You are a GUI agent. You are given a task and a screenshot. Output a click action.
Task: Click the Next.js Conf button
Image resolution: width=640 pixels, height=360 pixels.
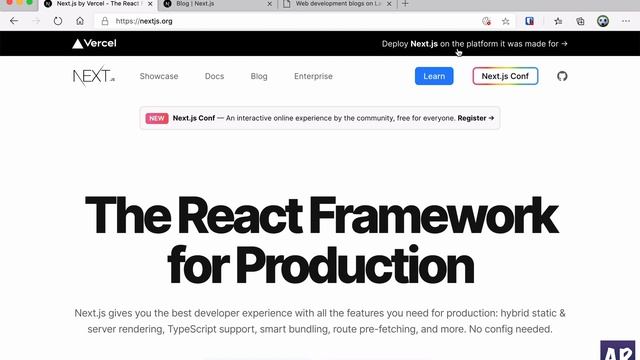tap(505, 76)
